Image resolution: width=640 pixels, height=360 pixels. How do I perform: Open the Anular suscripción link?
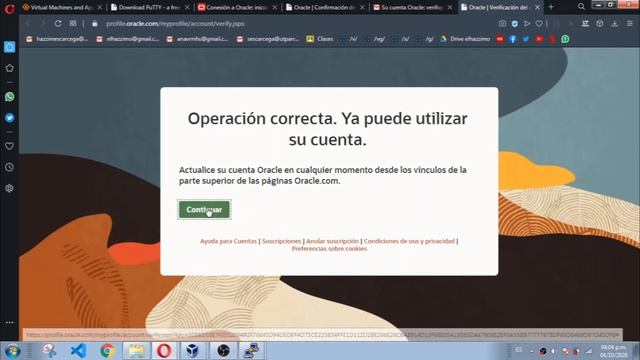(332, 241)
